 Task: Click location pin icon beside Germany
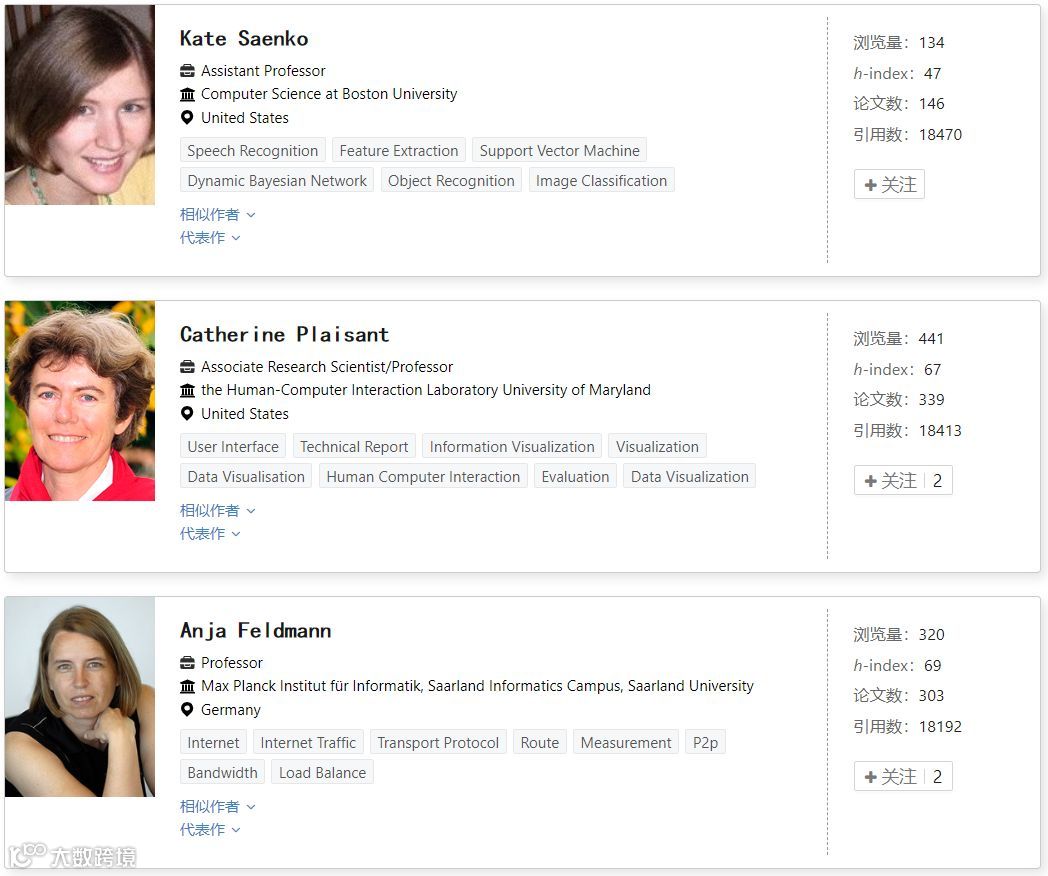pyautogui.click(x=187, y=709)
